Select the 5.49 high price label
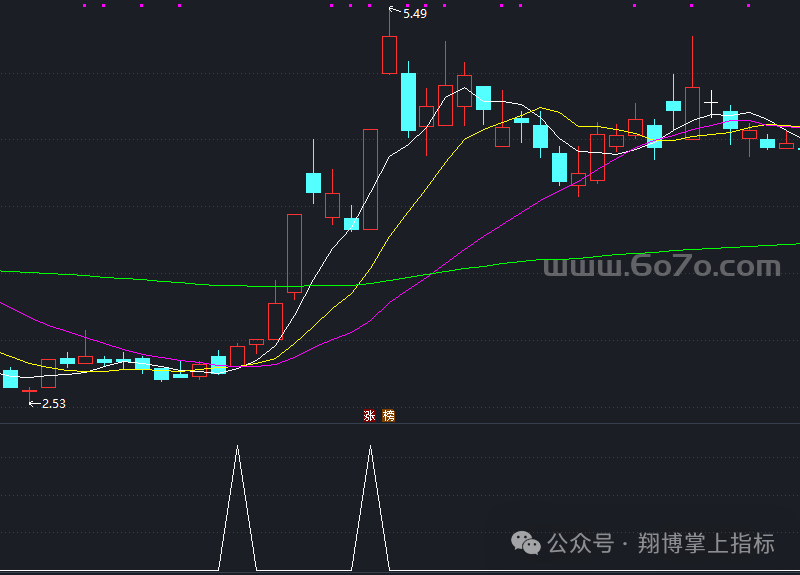 (415, 13)
